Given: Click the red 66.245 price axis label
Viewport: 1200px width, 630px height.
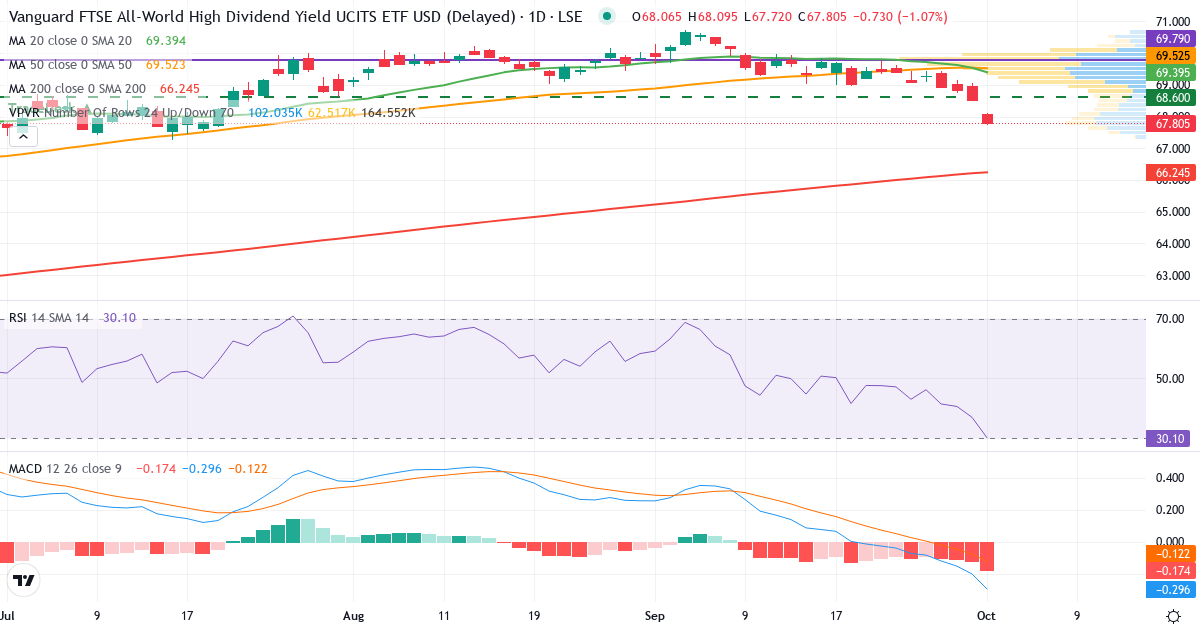Looking at the screenshot, I should pyautogui.click(x=1172, y=172).
